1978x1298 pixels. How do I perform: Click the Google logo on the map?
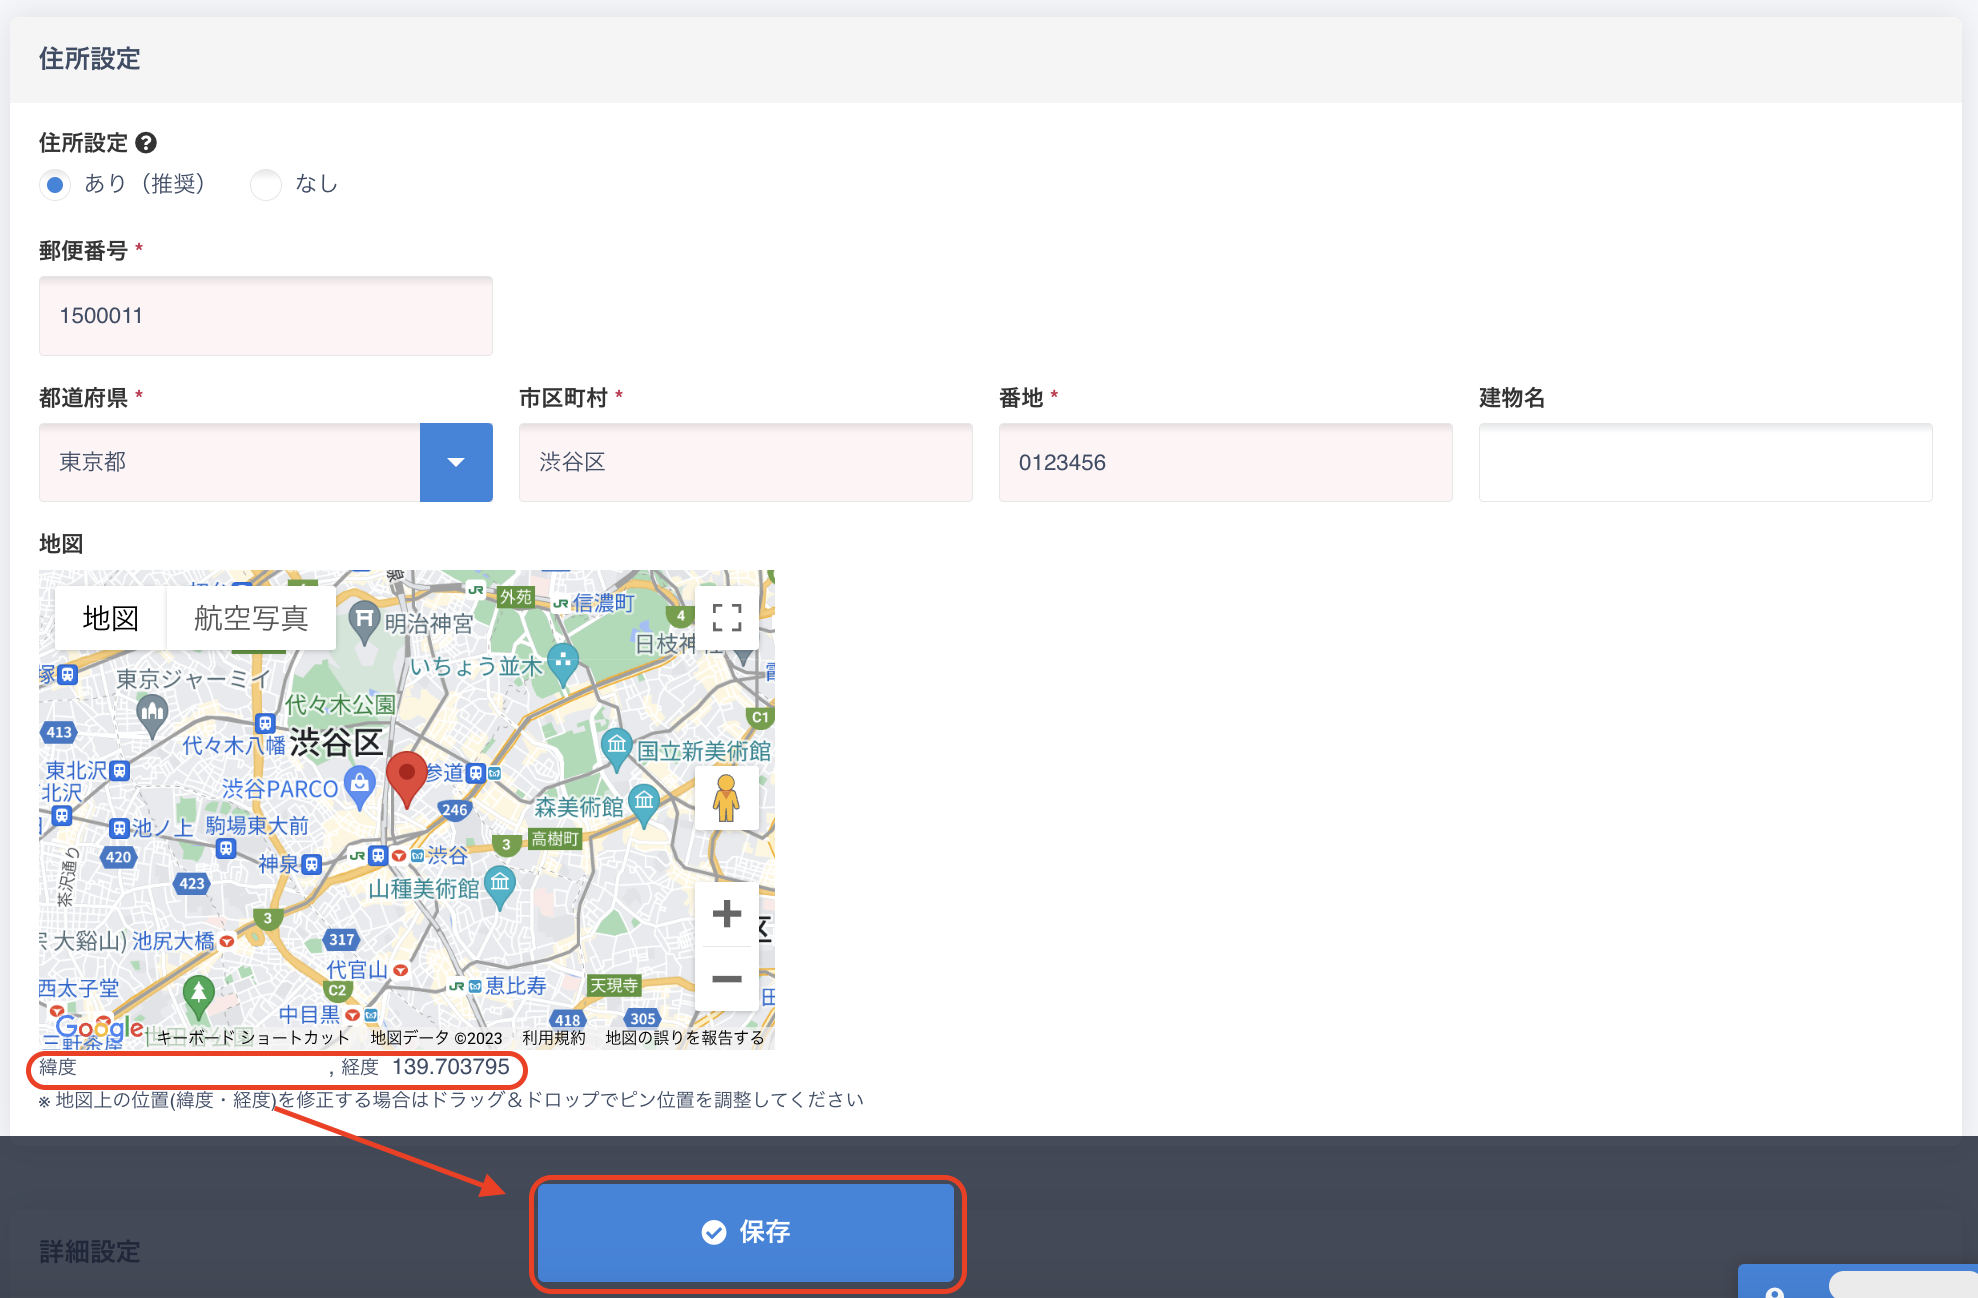pos(99,1027)
